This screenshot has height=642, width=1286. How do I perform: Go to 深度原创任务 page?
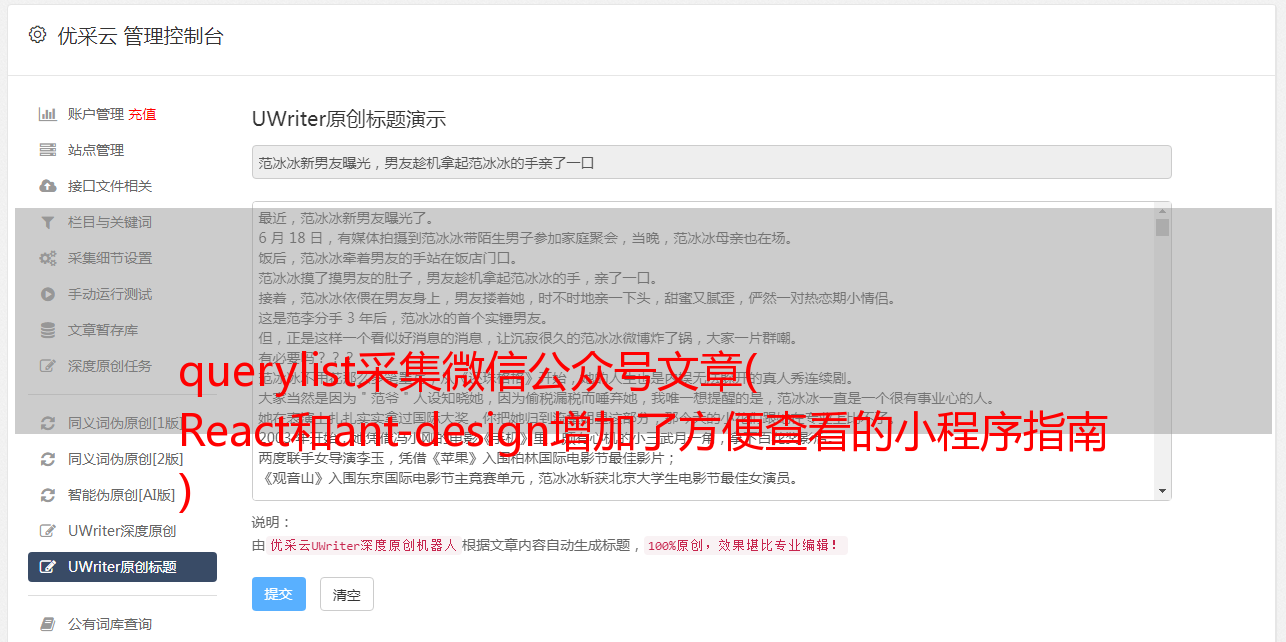[110, 366]
